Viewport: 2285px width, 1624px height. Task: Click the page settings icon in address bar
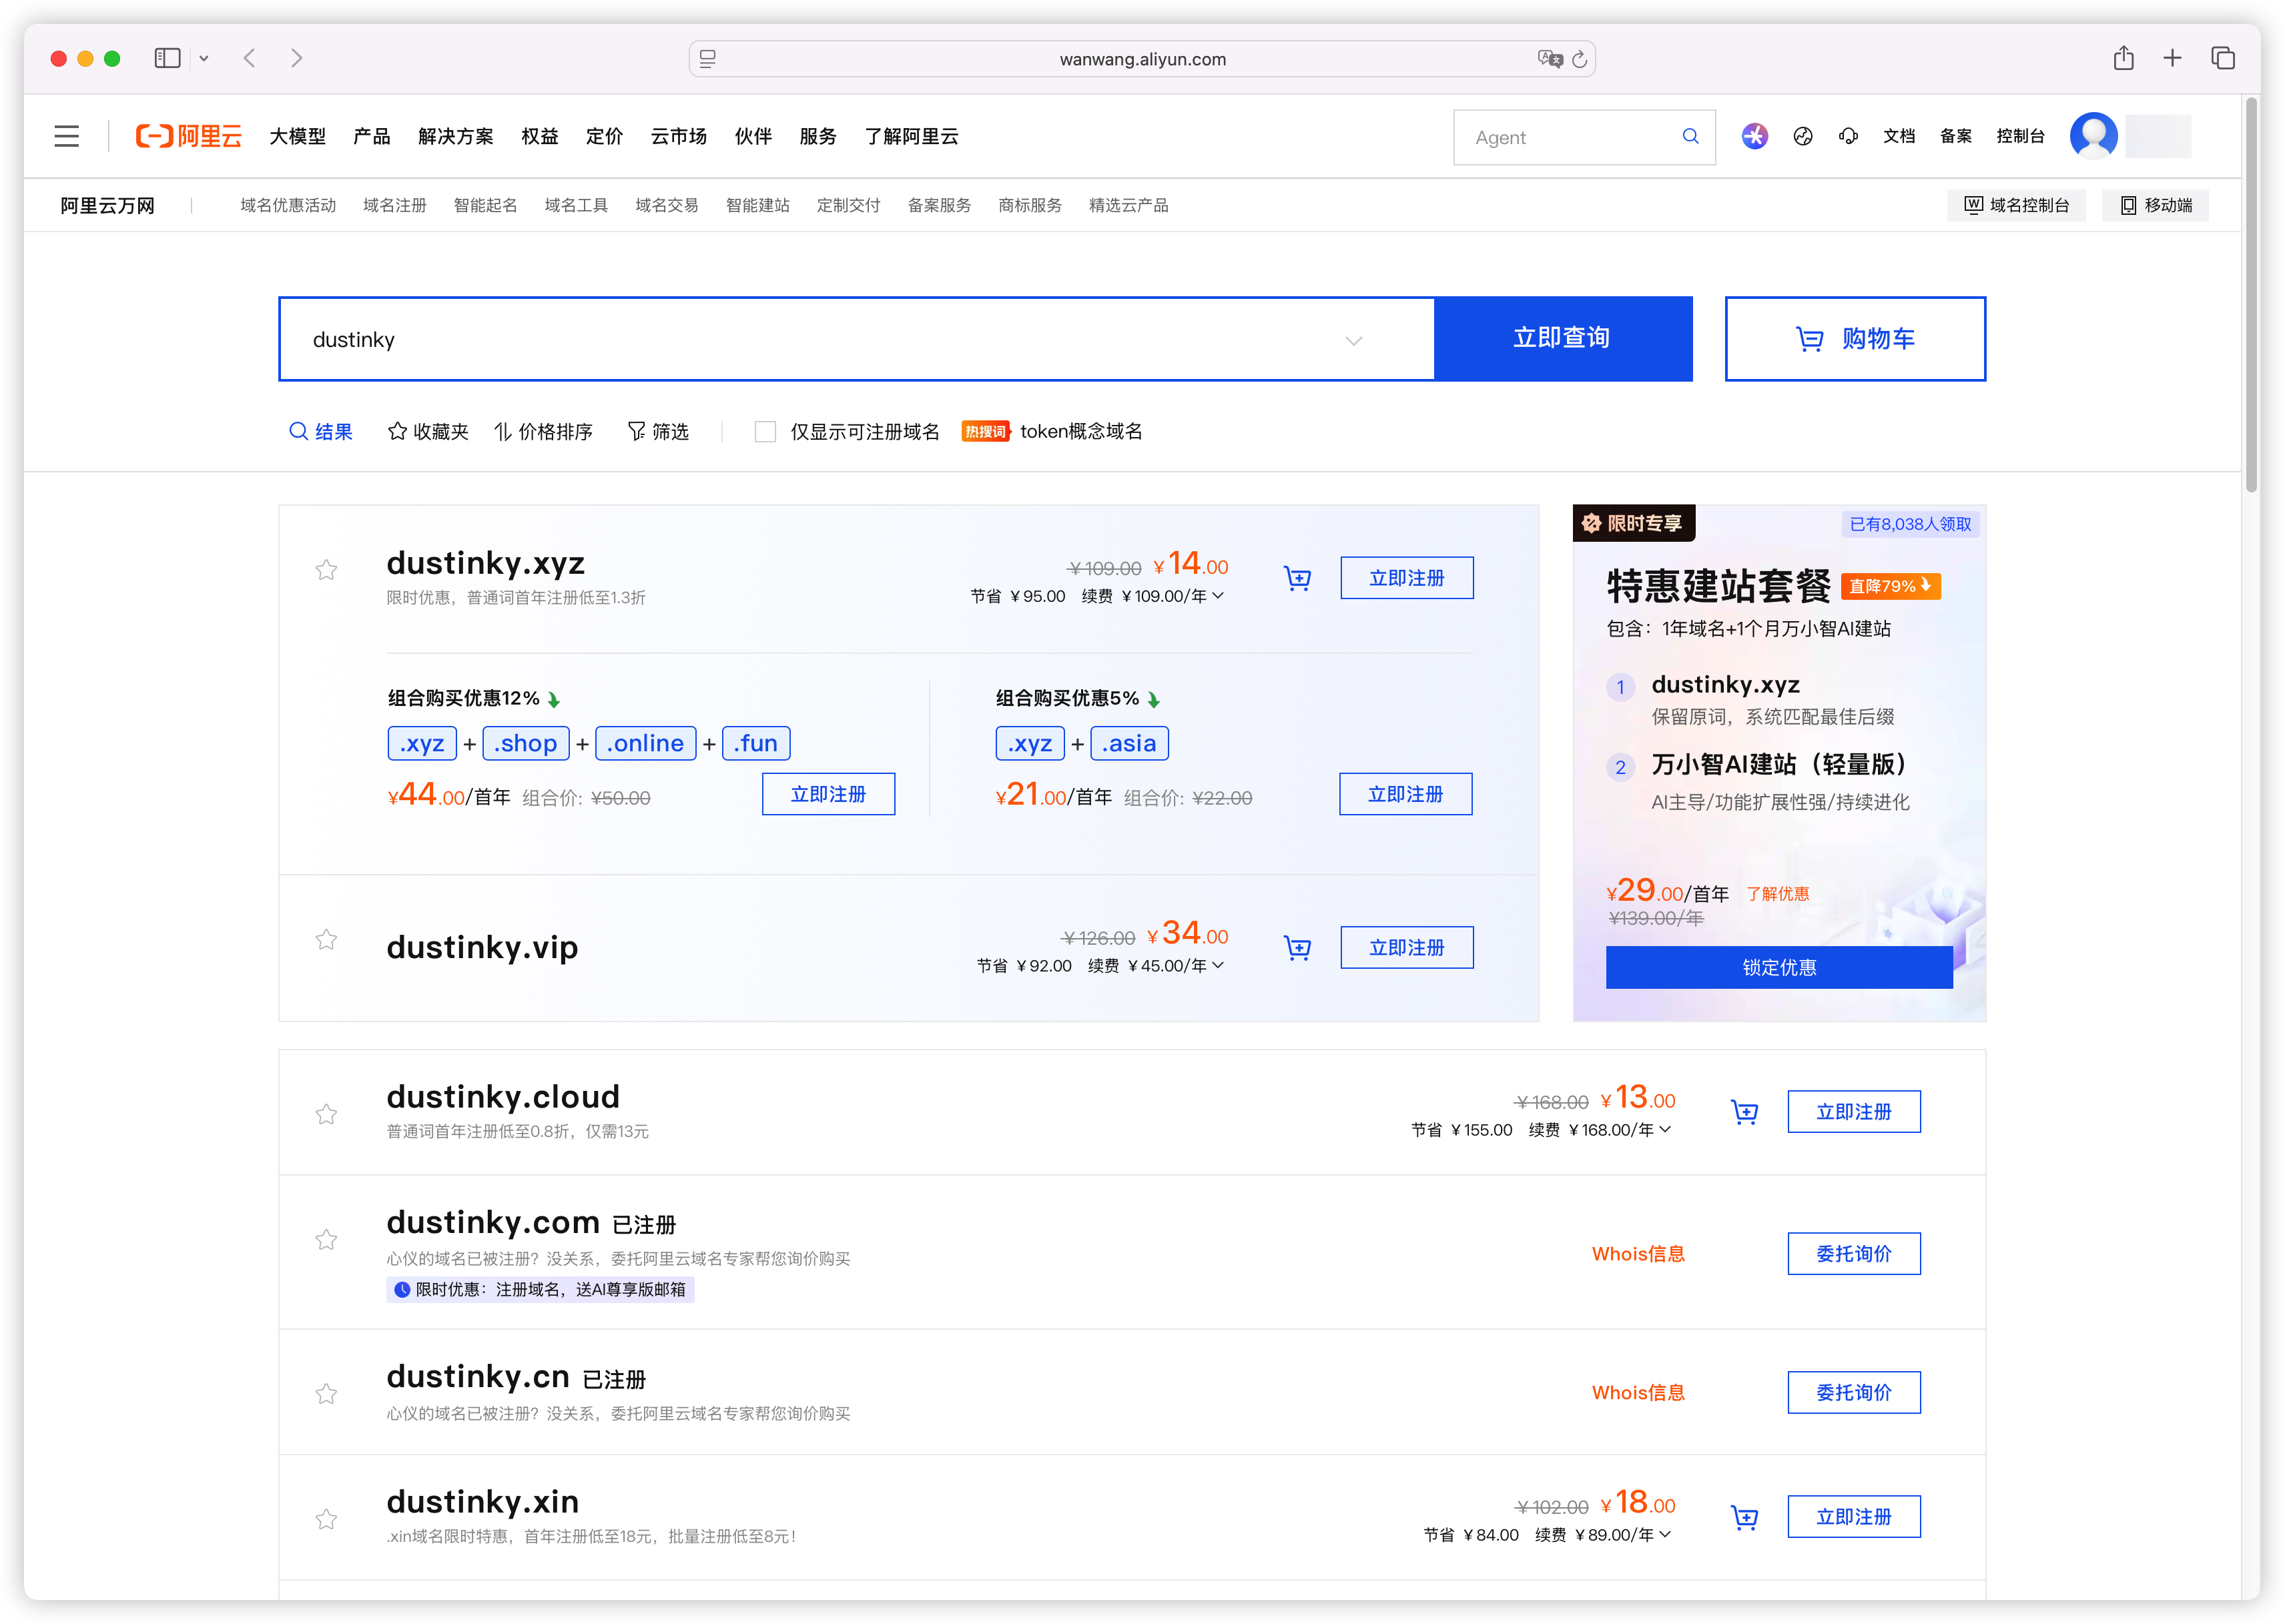pos(708,59)
